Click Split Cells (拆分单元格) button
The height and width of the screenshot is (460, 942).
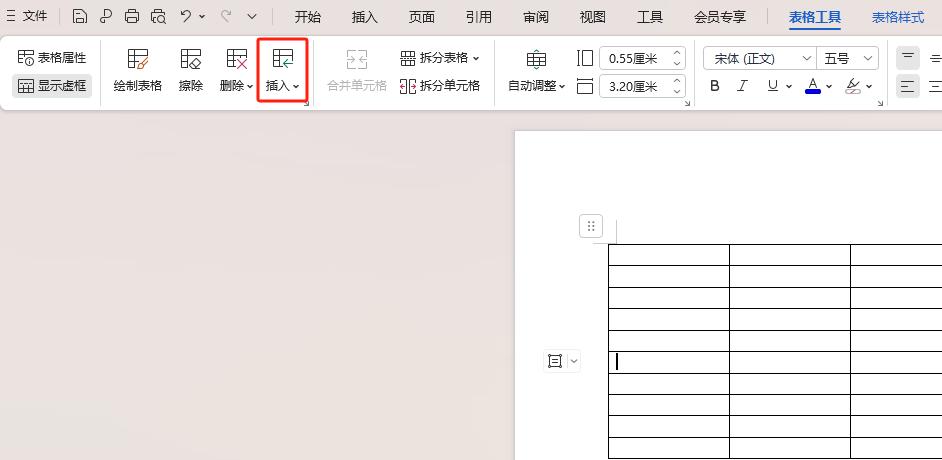440,86
